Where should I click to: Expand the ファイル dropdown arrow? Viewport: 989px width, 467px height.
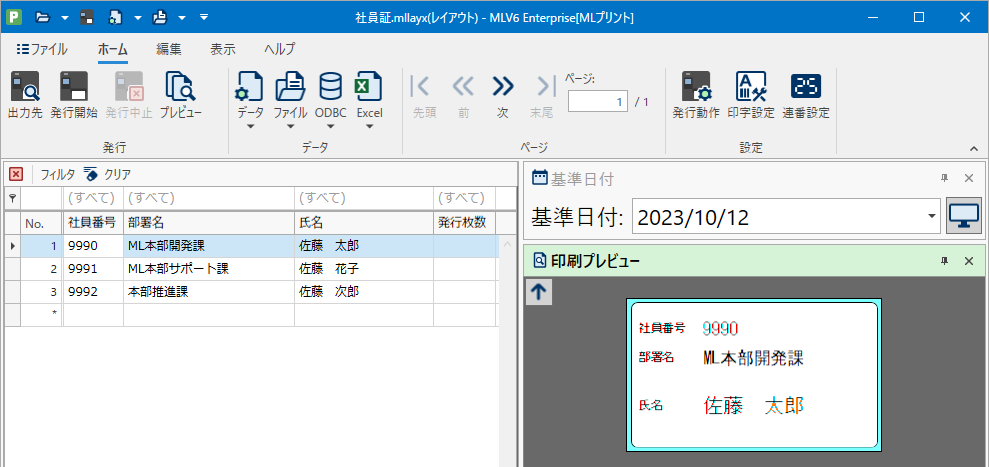click(x=290, y=126)
